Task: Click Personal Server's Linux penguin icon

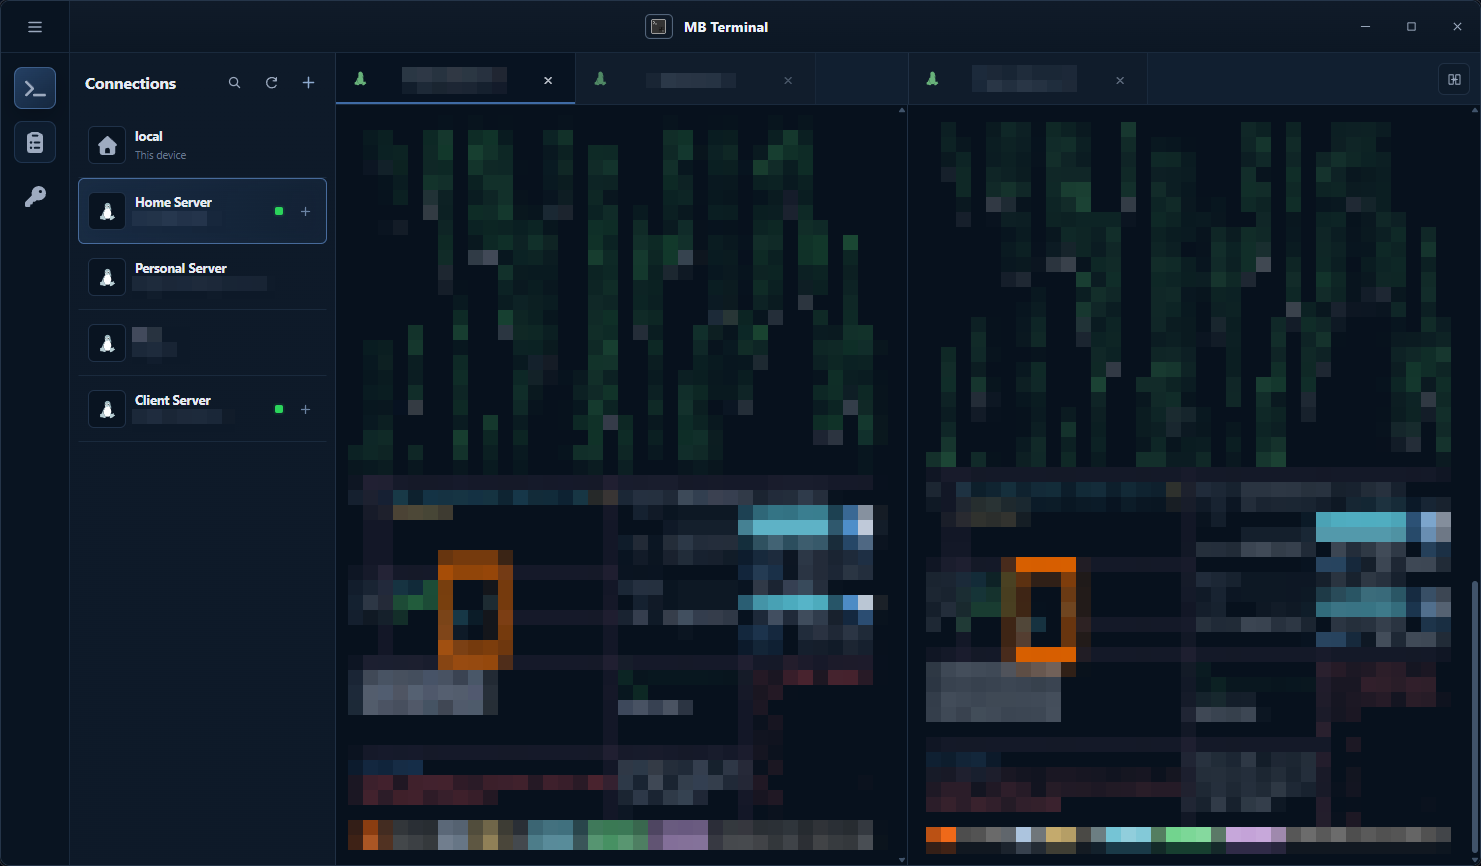Action: tap(107, 277)
